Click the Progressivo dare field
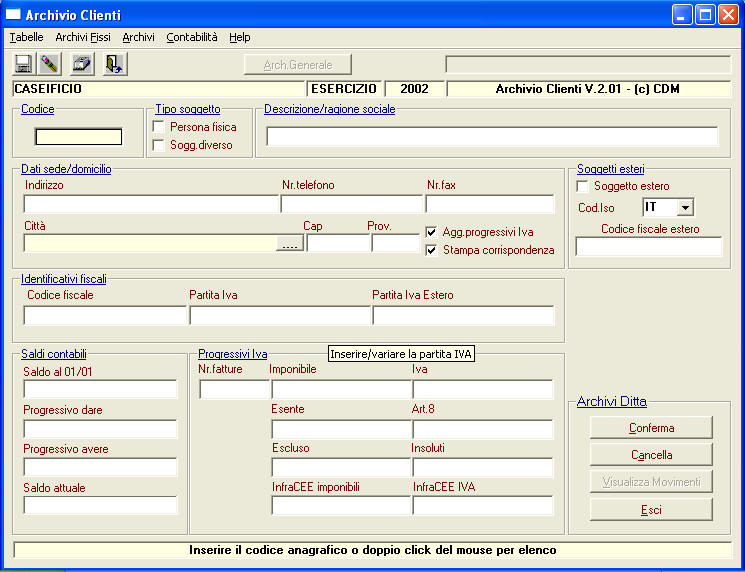The width and height of the screenshot is (745, 572). tap(100, 429)
